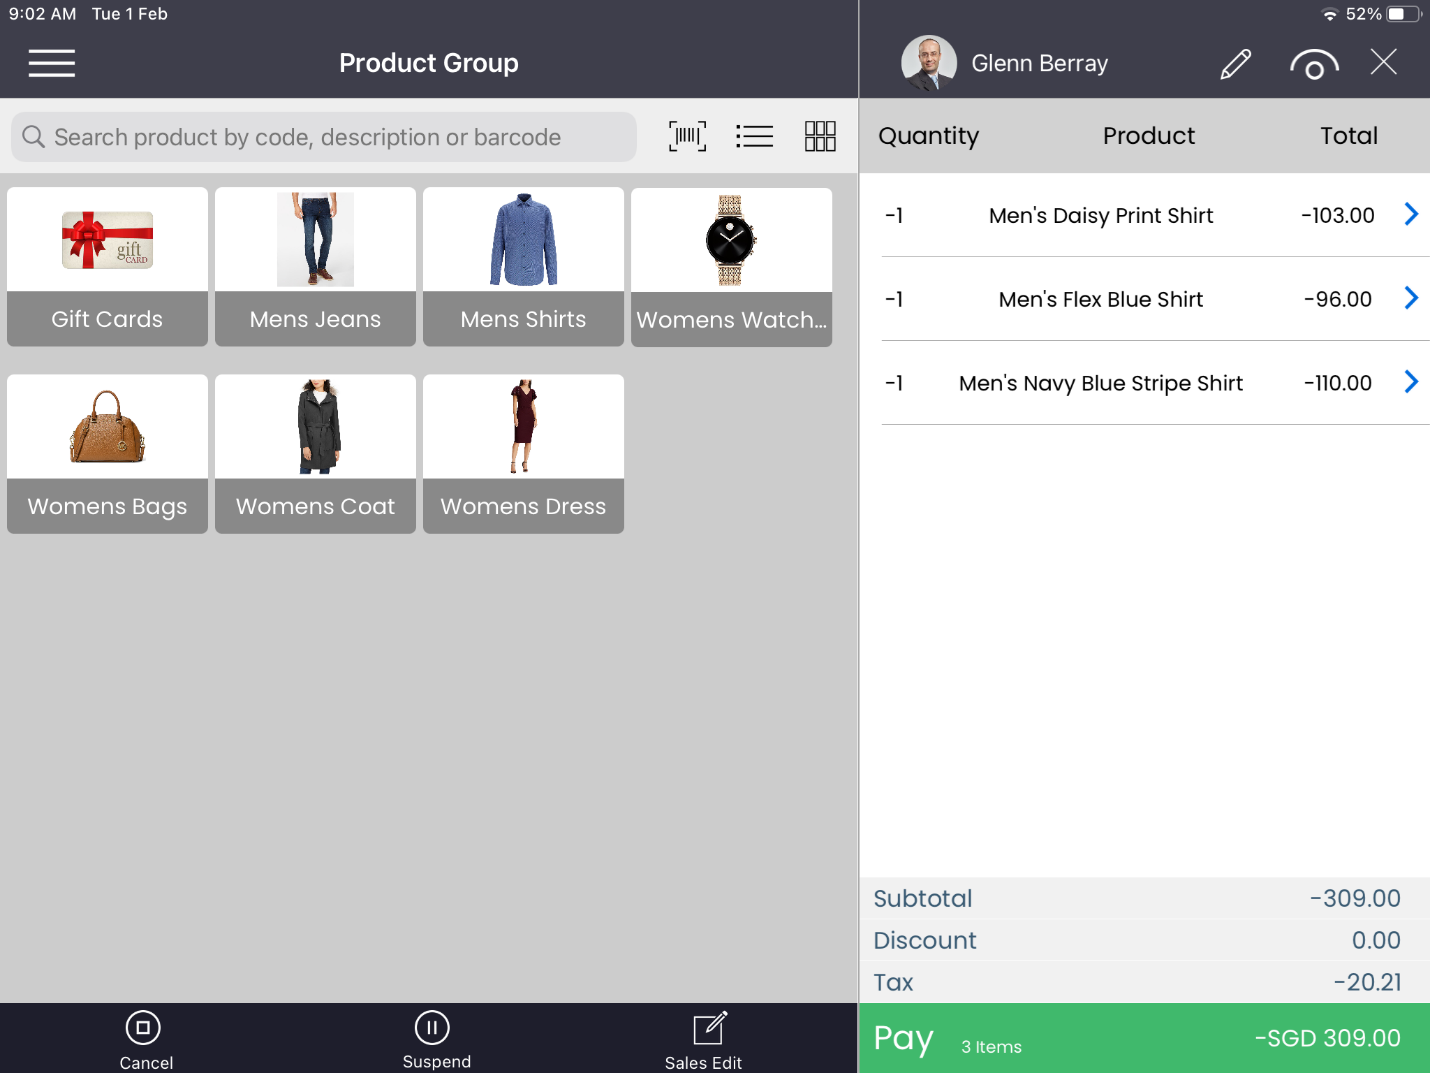Switch to list view of products
This screenshot has height=1073, width=1430.
point(755,136)
